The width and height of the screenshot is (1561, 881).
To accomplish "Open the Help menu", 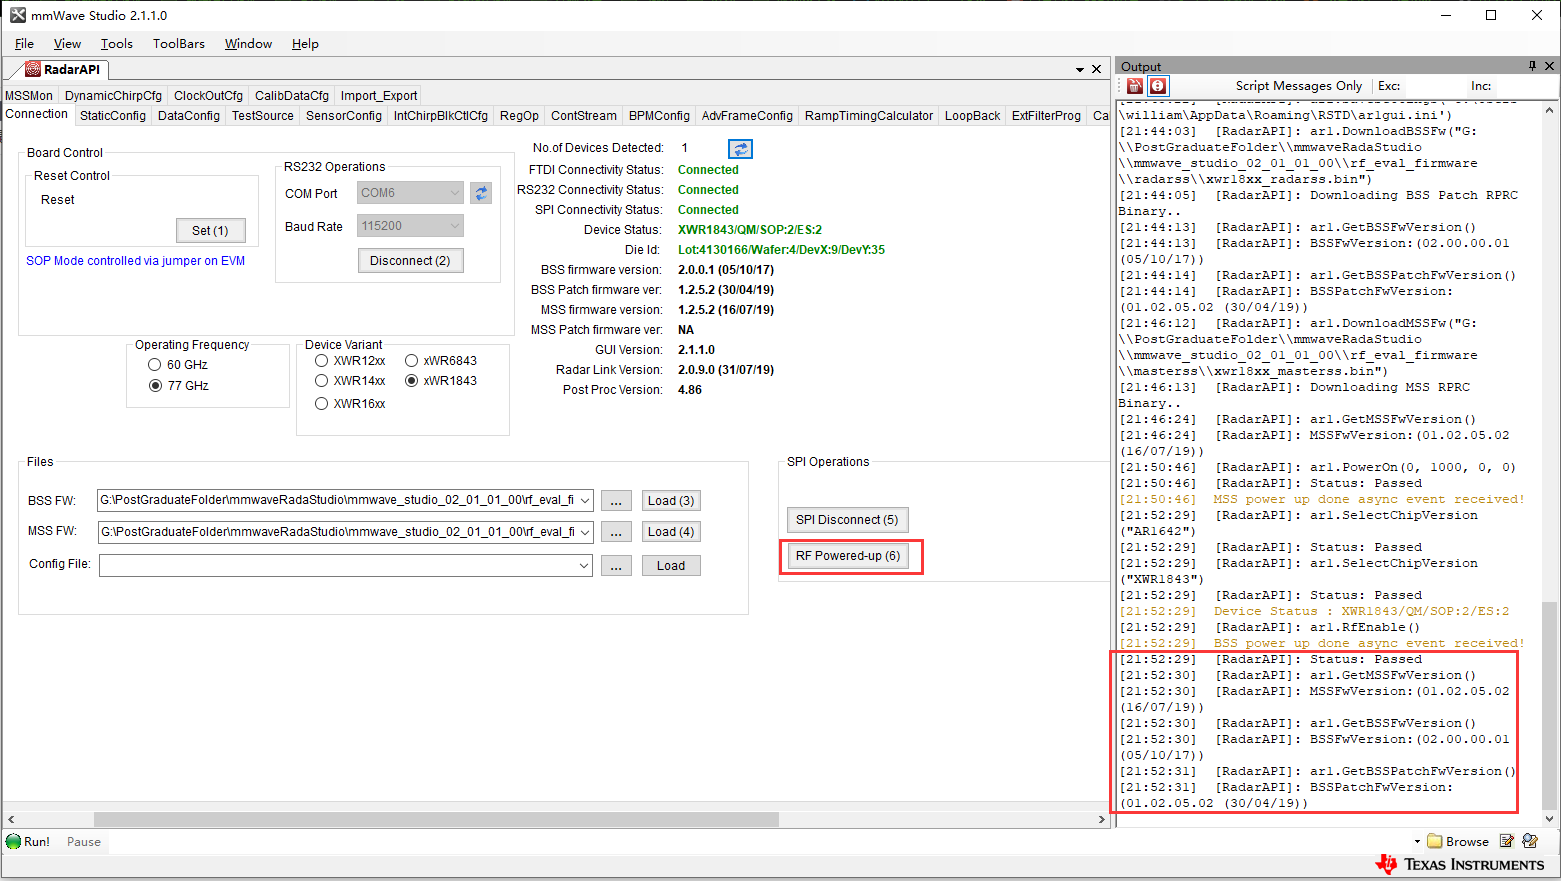I will point(305,44).
